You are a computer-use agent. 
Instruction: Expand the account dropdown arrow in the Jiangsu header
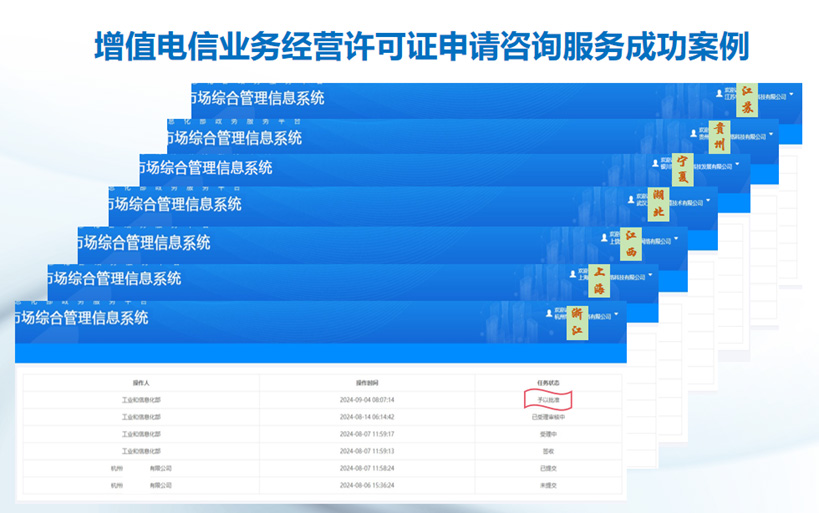(x=791, y=93)
